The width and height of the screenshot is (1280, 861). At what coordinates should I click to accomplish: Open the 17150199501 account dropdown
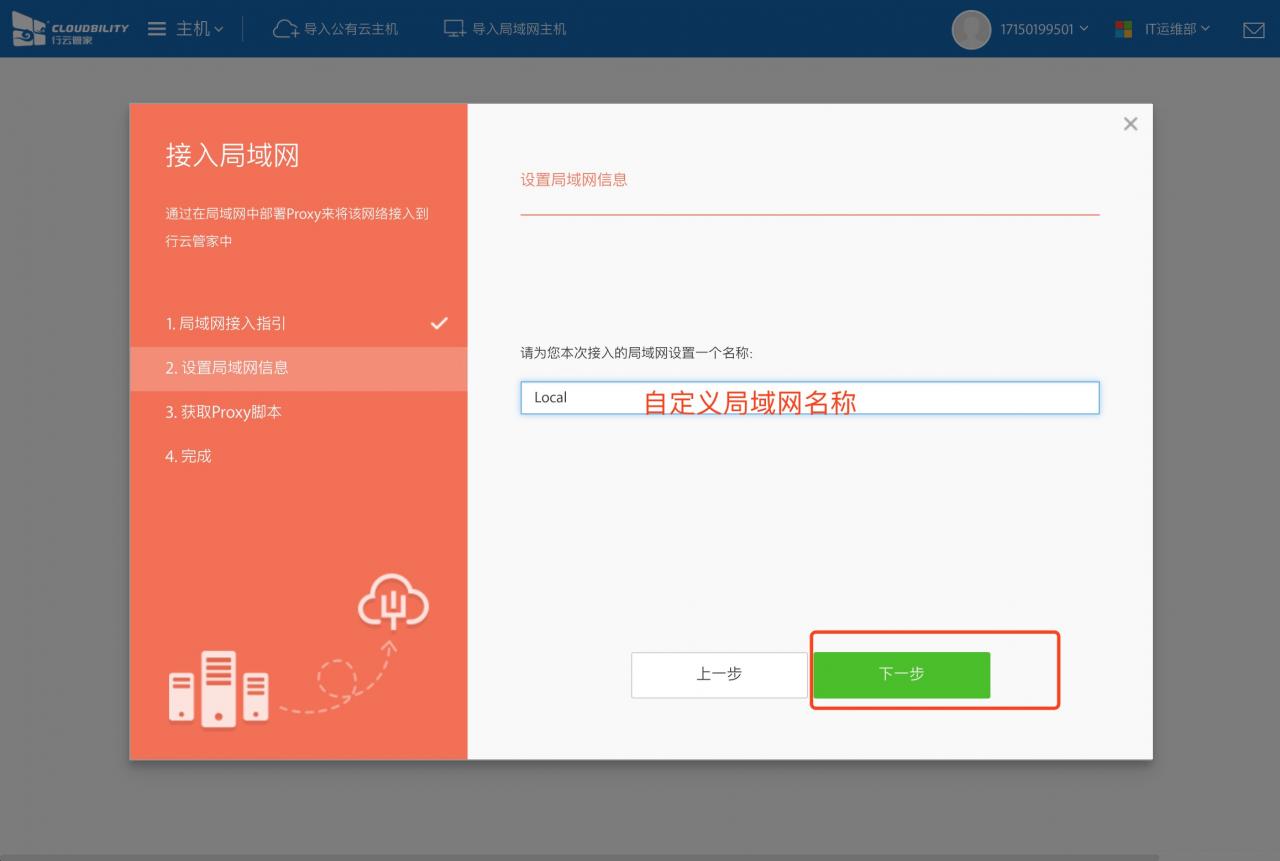1044,29
